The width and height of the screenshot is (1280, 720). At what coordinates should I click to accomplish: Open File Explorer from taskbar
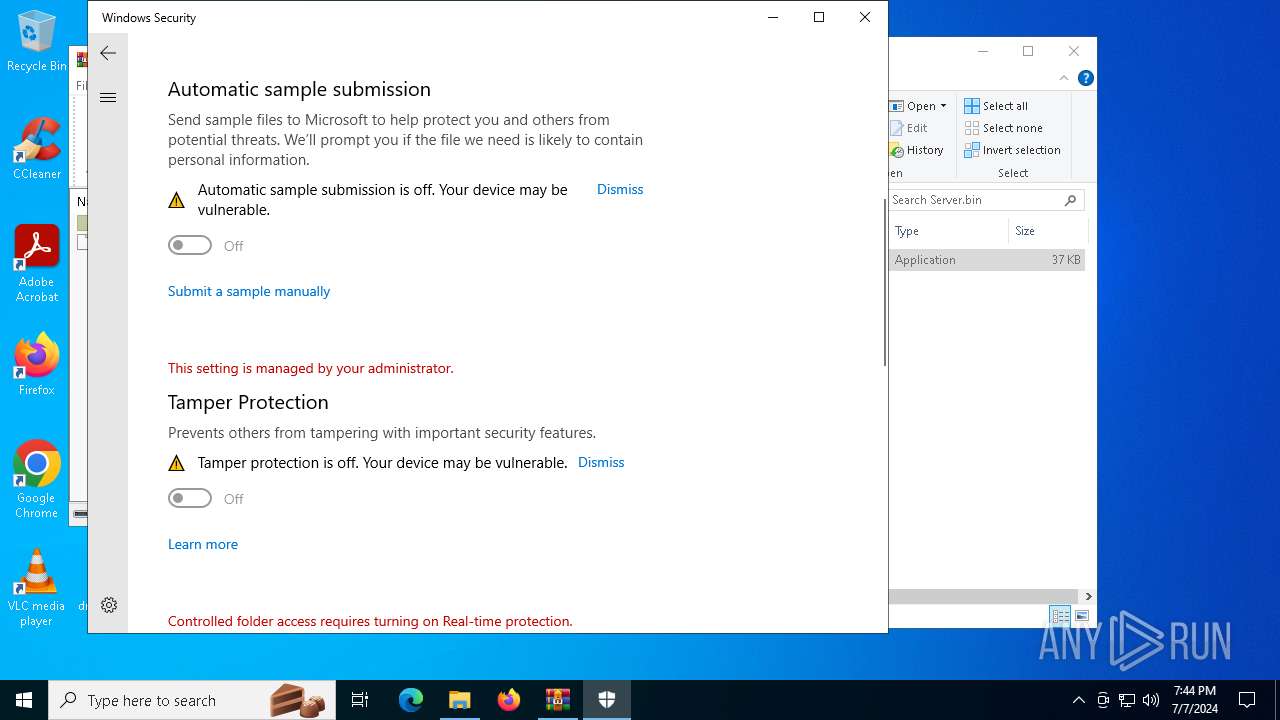[x=460, y=700]
